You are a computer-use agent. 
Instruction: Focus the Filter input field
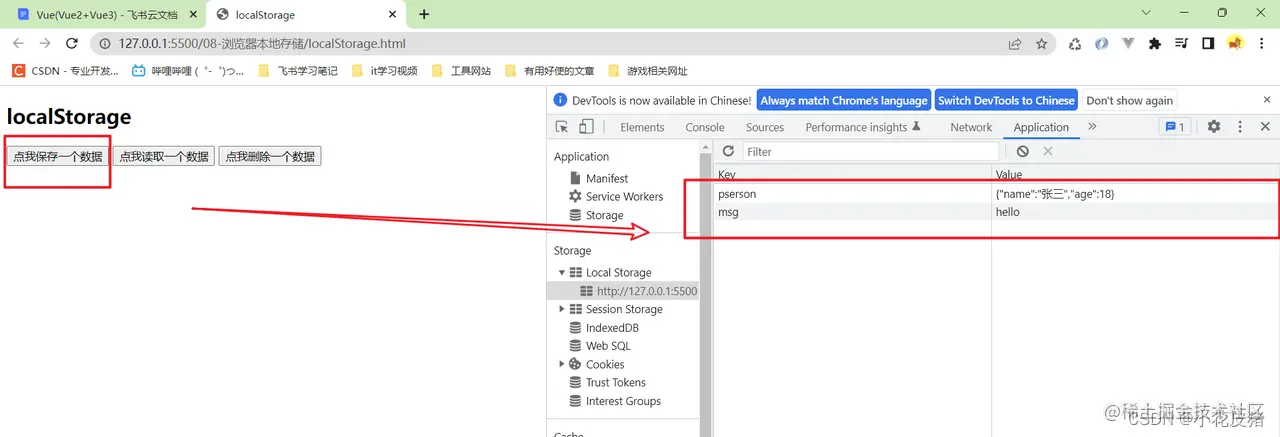871,151
